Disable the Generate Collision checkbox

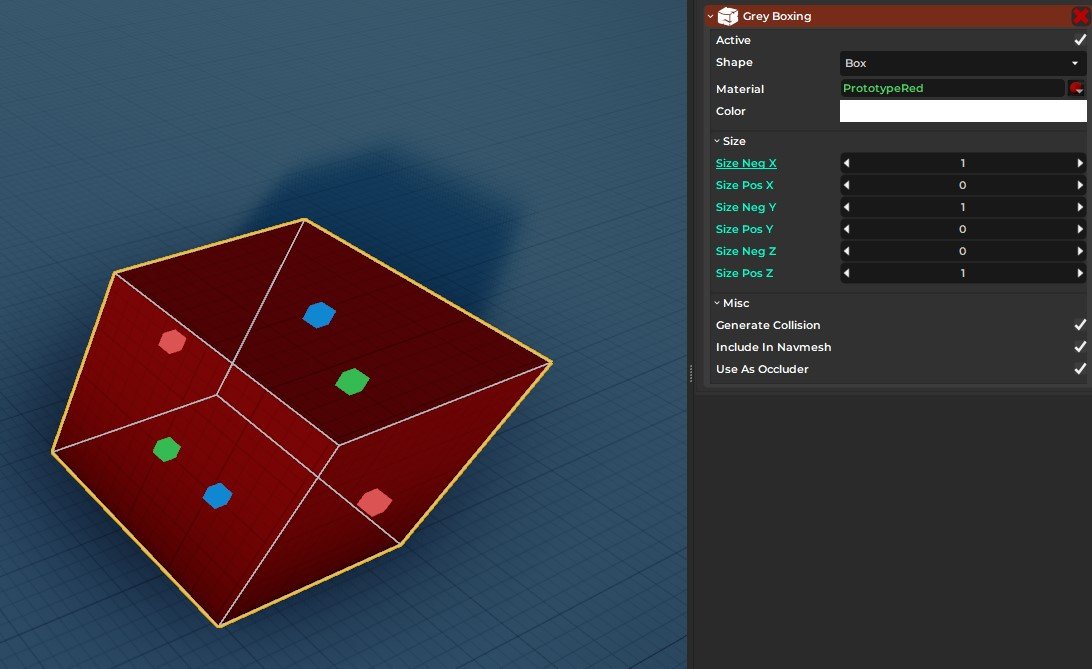click(x=1079, y=325)
